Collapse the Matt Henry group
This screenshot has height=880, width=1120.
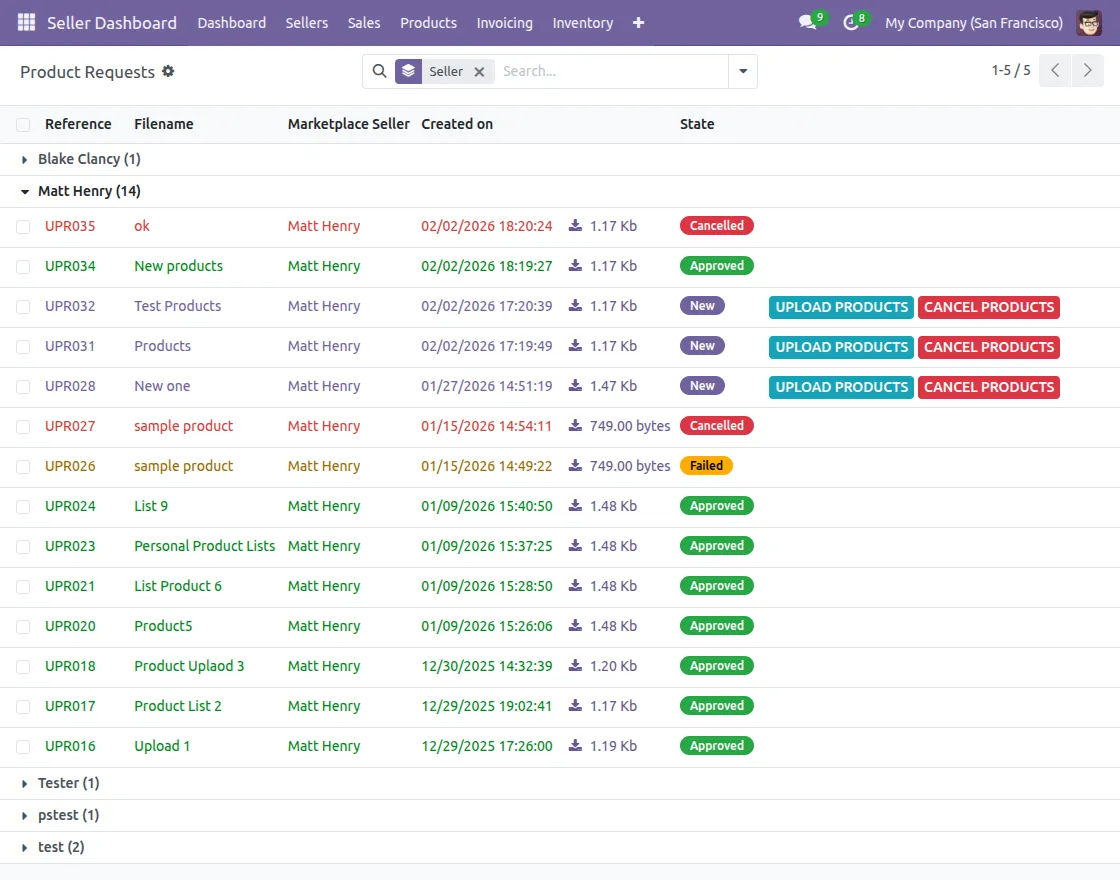coord(24,191)
